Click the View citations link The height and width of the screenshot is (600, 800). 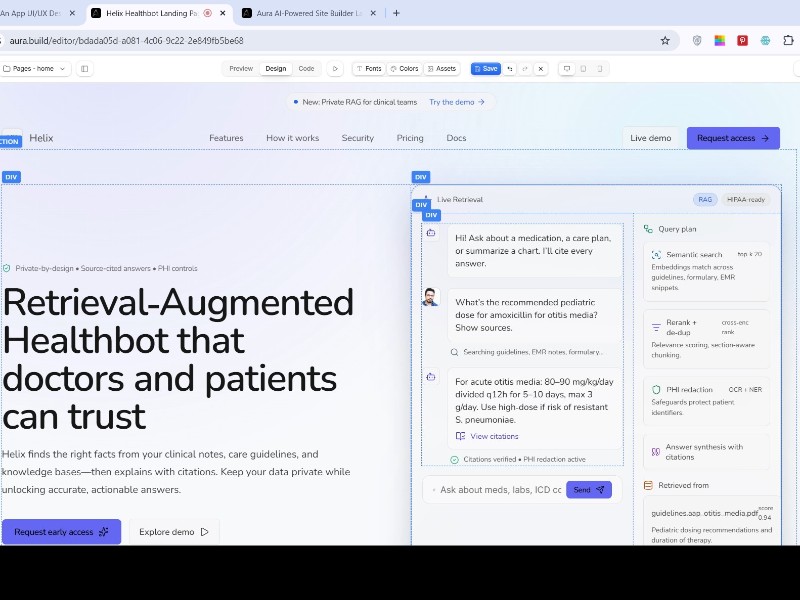pos(493,436)
